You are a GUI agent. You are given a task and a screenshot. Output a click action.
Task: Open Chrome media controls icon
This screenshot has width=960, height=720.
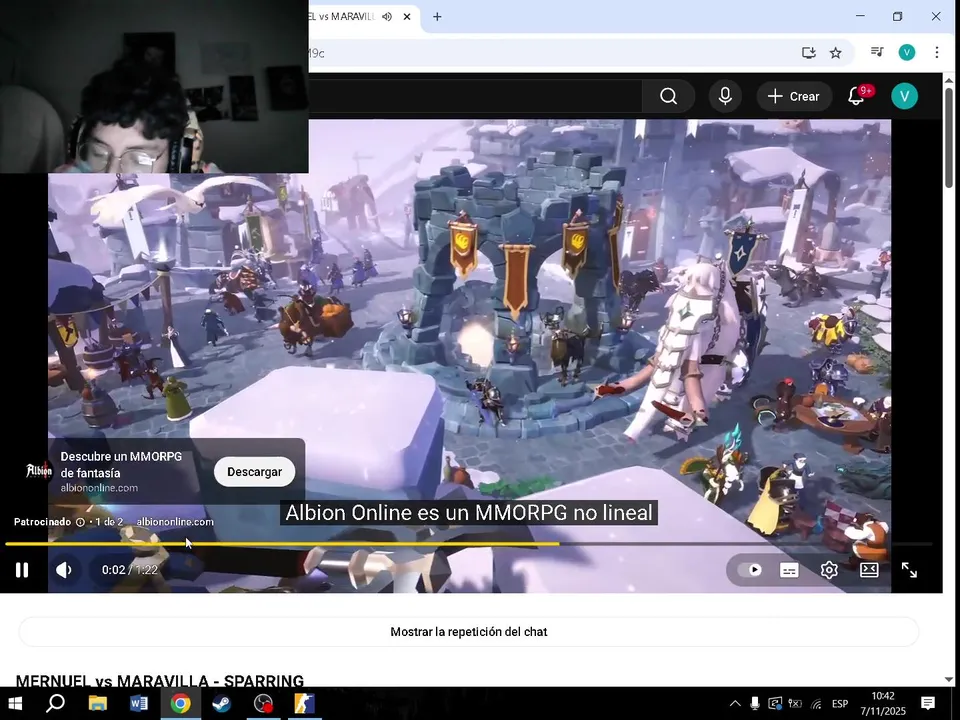877,53
